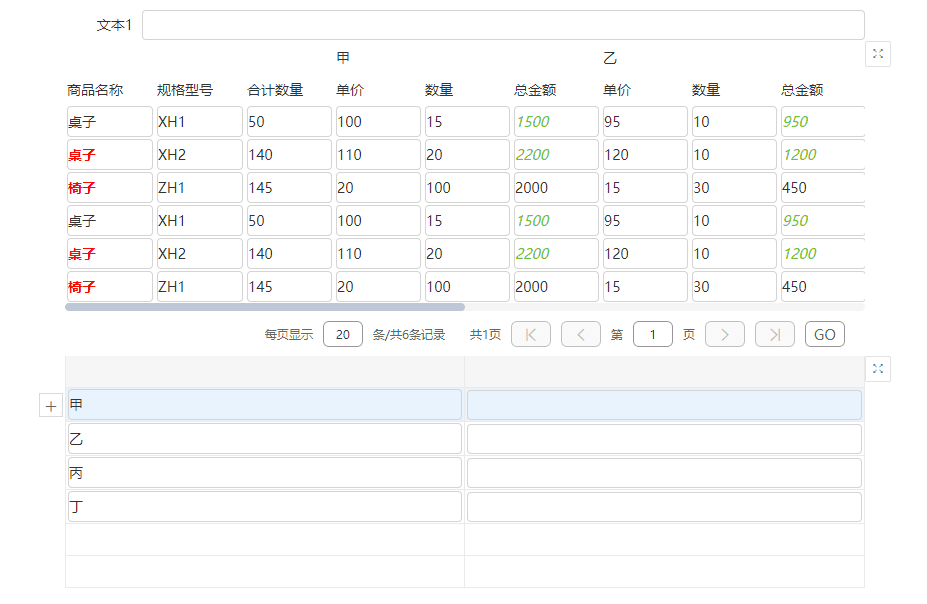Click the table's horizontal scrollbar
The width and height of the screenshot is (927, 604).
tap(265, 307)
